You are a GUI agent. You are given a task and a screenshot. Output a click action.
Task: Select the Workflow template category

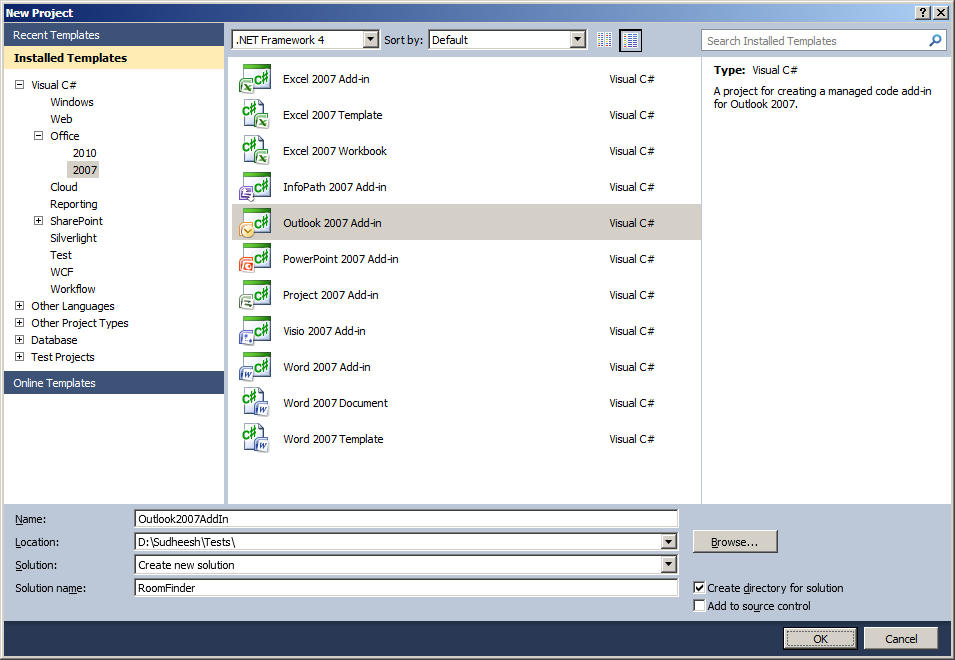click(x=72, y=289)
